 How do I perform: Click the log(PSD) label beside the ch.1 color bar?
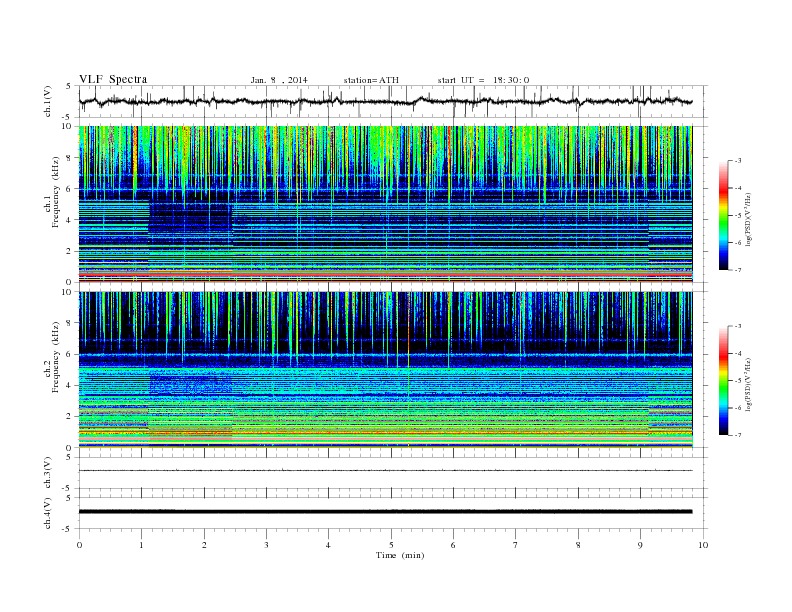click(749, 219)
